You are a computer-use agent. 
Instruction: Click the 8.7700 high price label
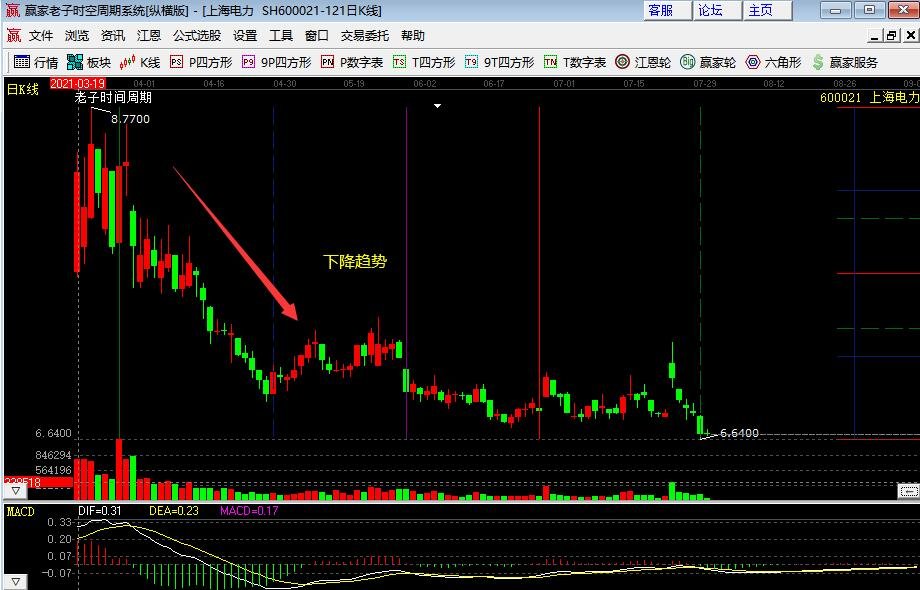[130, 119]
